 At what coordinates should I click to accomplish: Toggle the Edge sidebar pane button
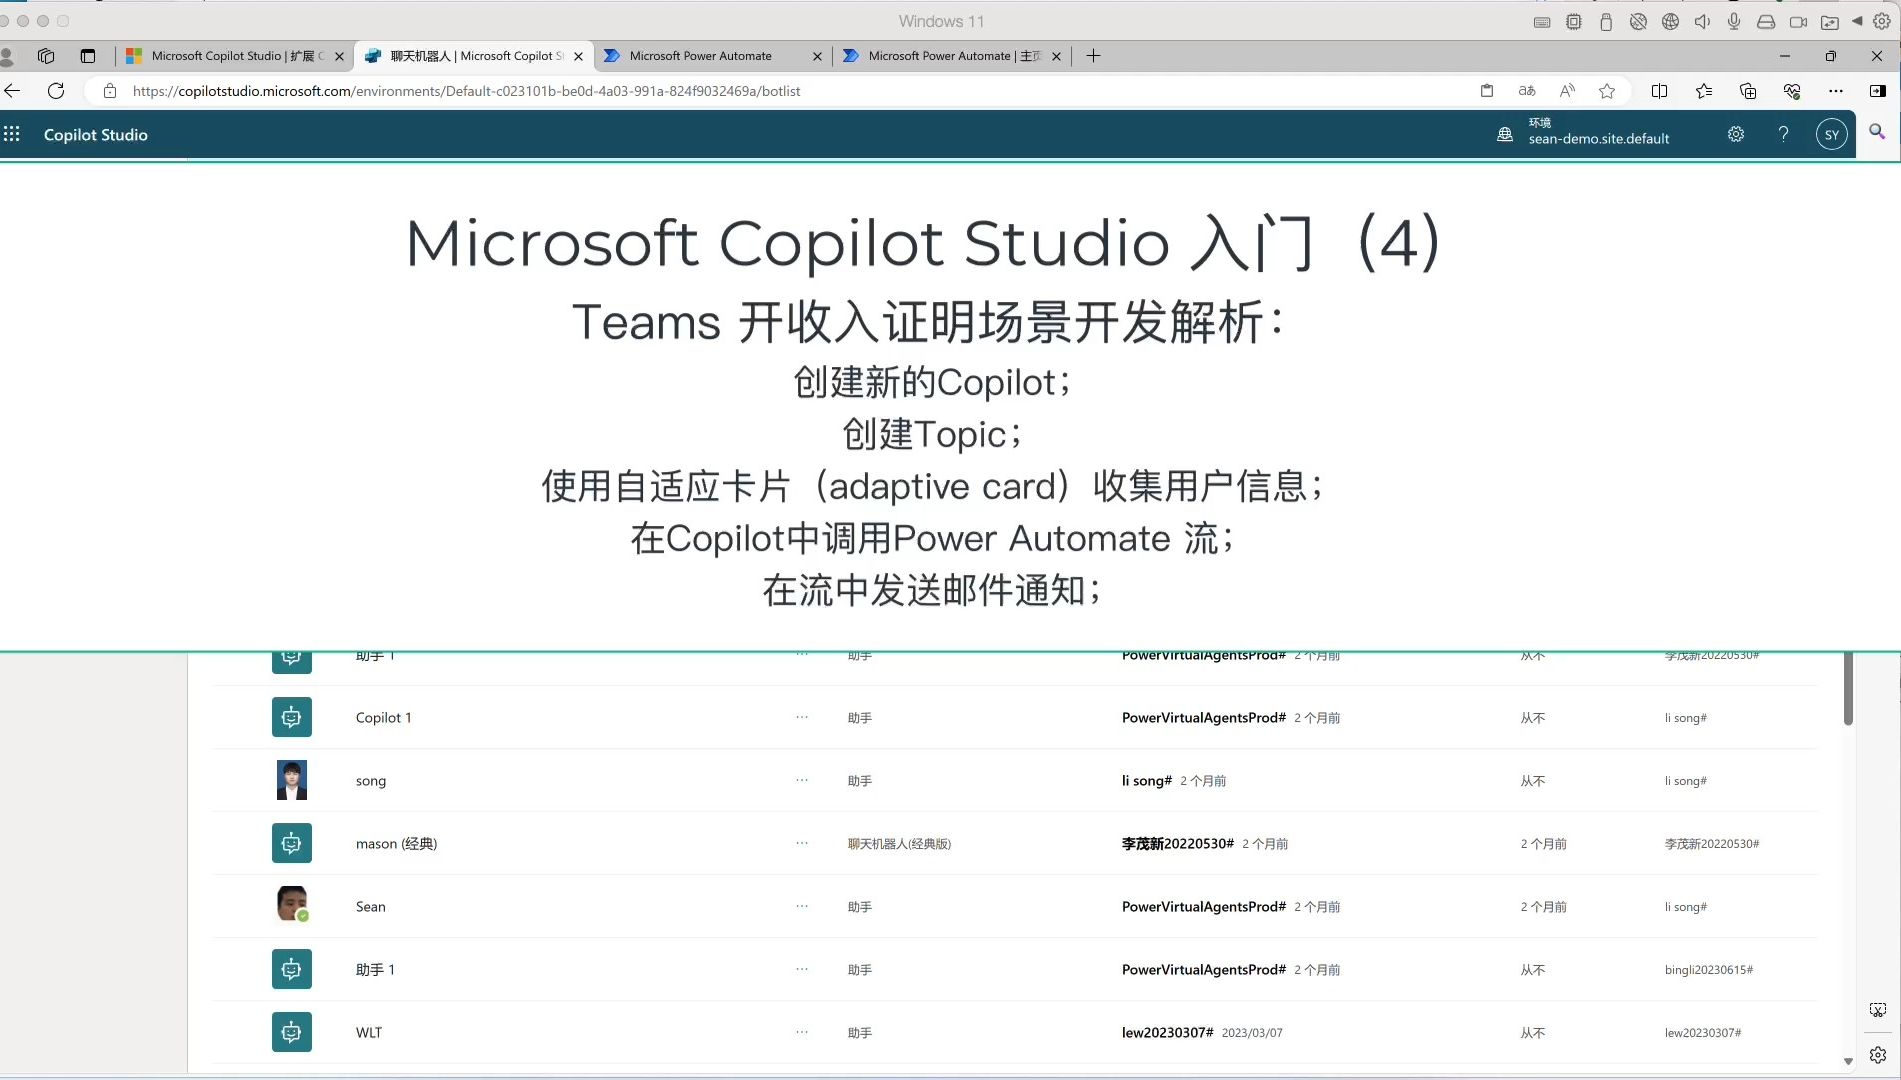click(x=1878, y=91)
